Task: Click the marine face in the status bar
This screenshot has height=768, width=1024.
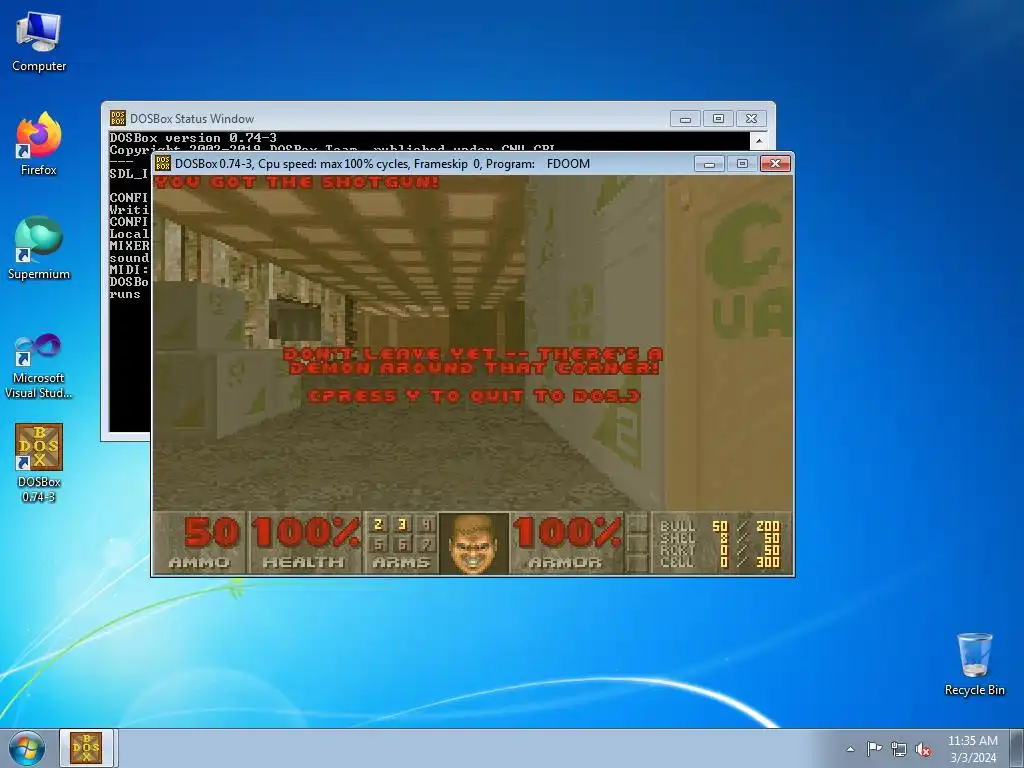Action: (474, 543)
